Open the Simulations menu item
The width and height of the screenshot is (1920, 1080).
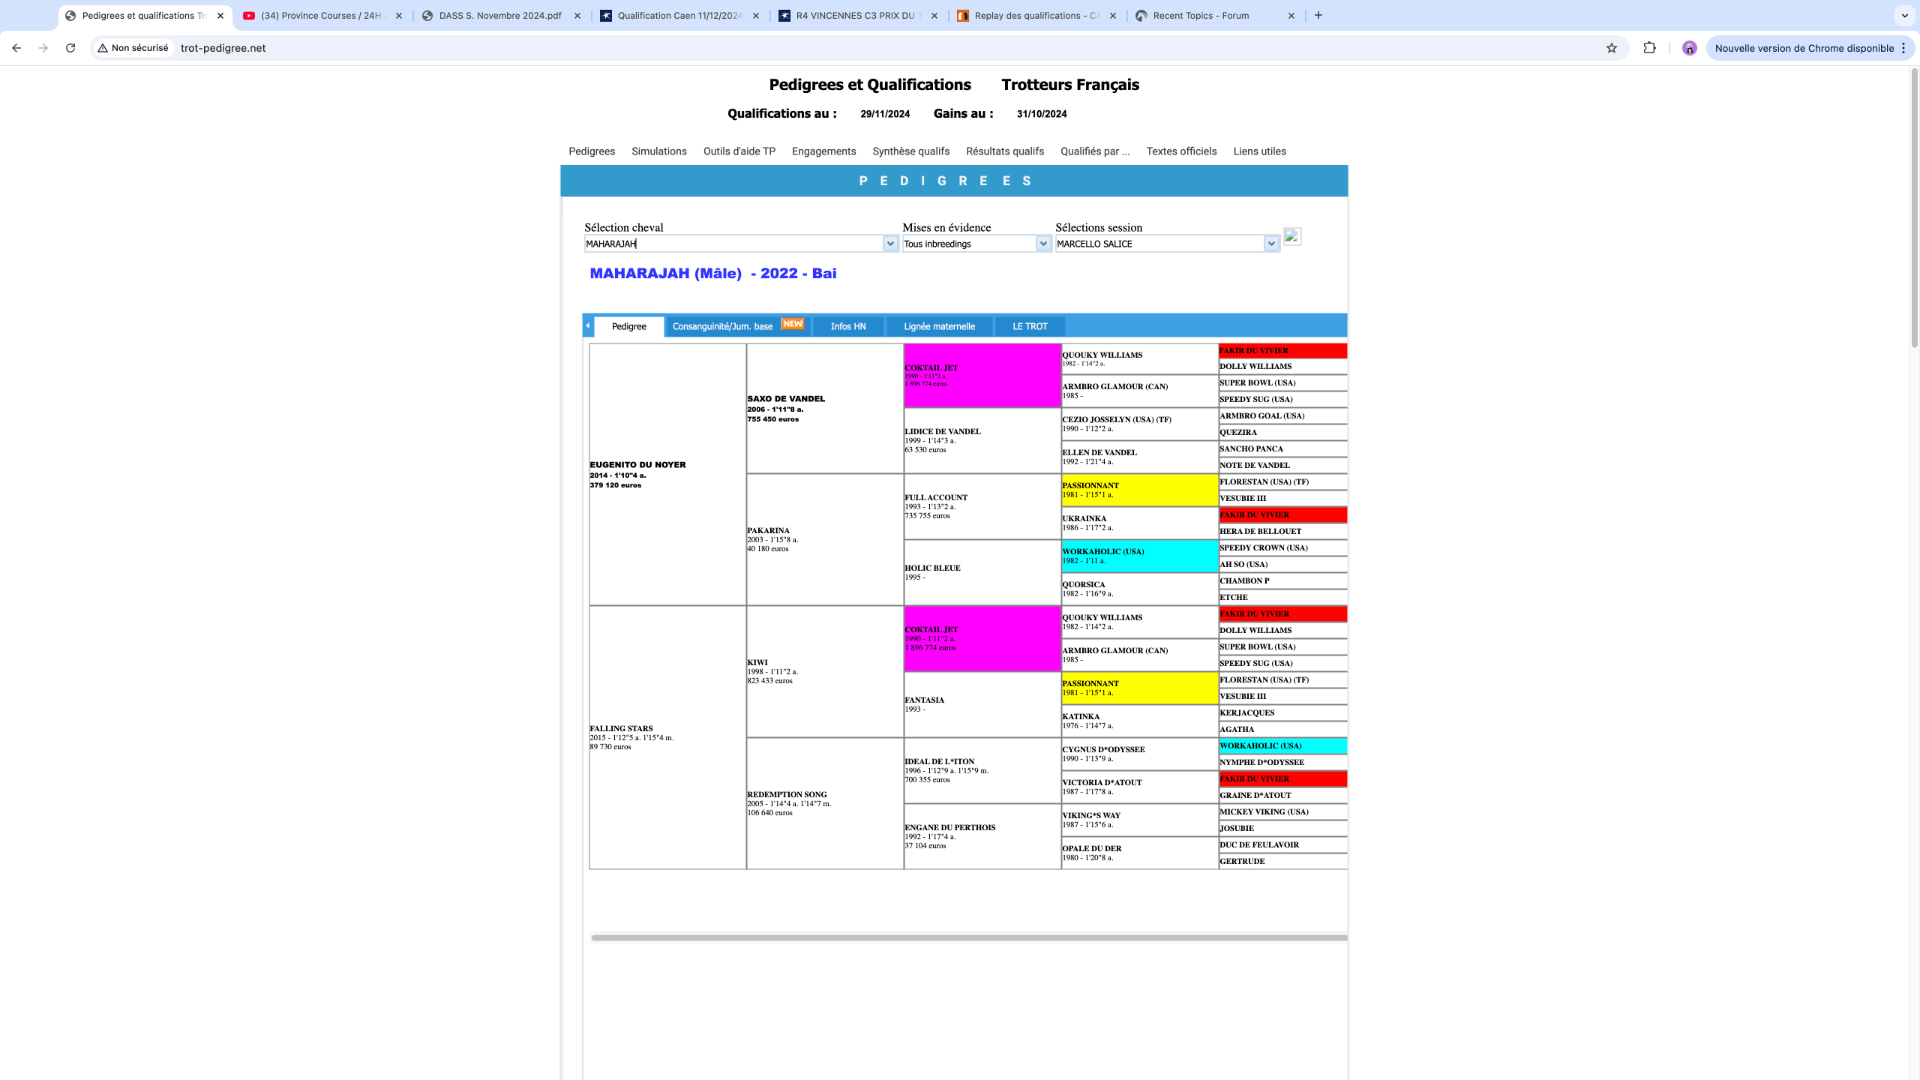[x=659, y=152]
